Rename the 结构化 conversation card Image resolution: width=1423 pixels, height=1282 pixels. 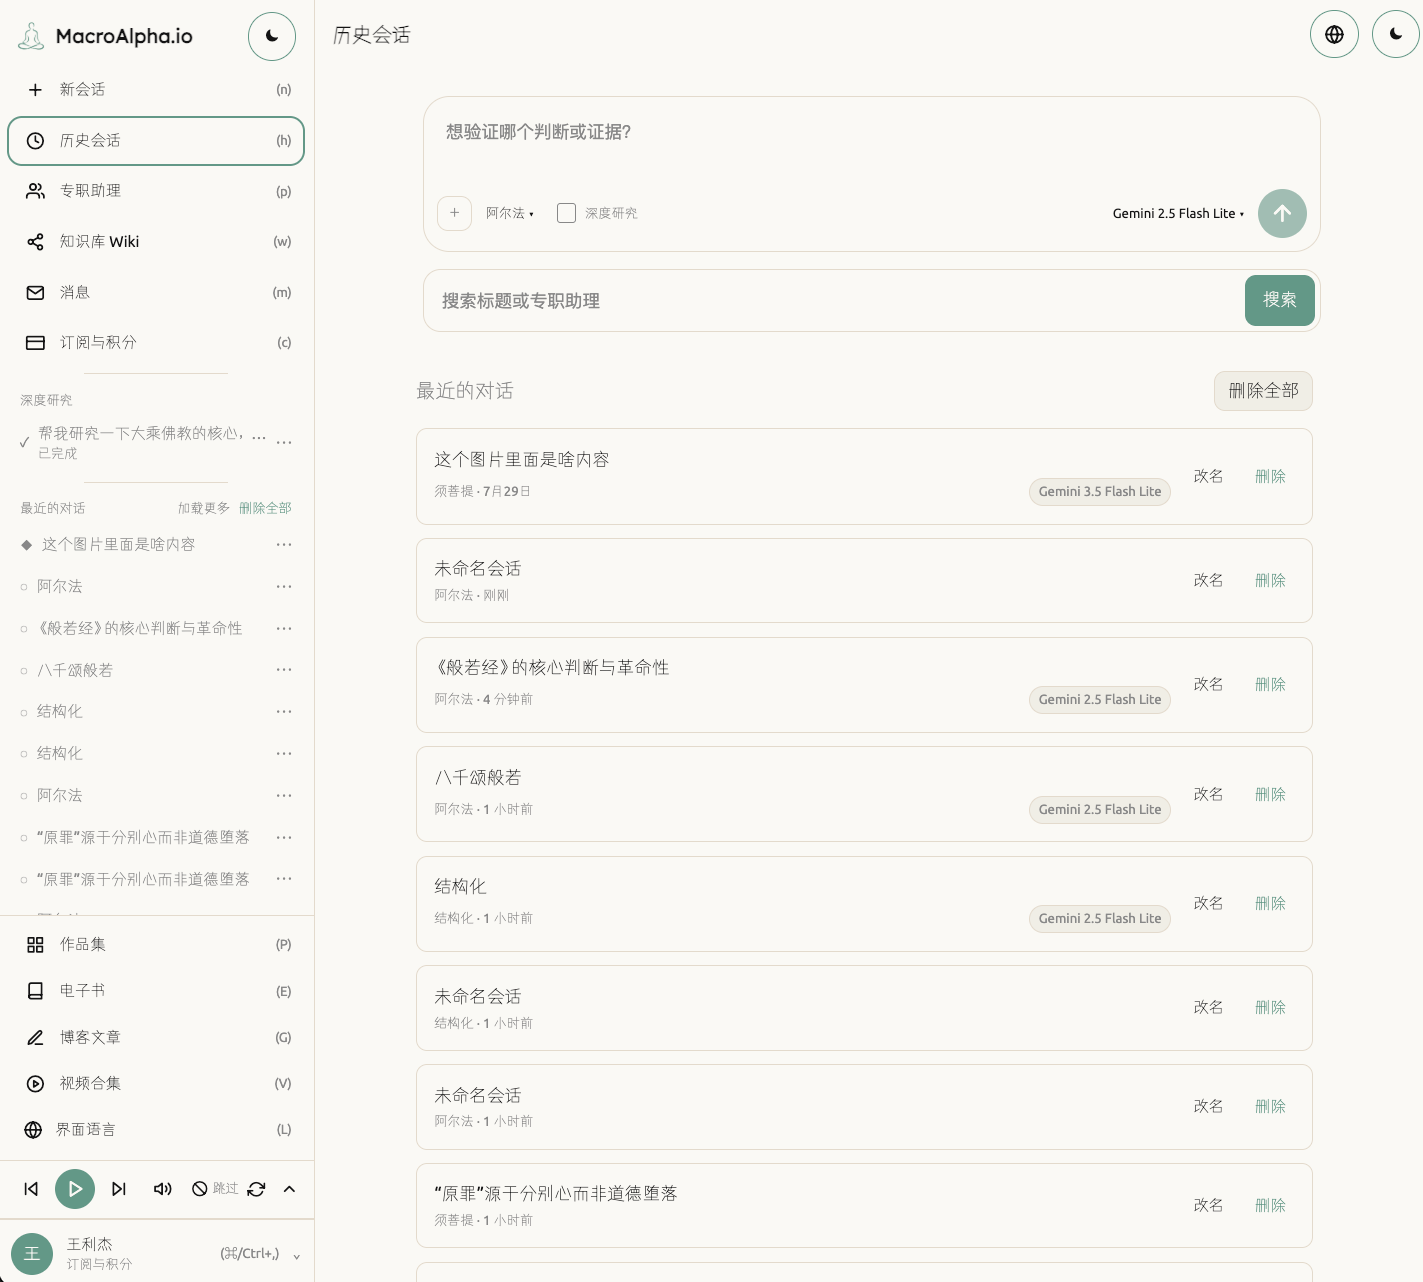click(1208, 904)
